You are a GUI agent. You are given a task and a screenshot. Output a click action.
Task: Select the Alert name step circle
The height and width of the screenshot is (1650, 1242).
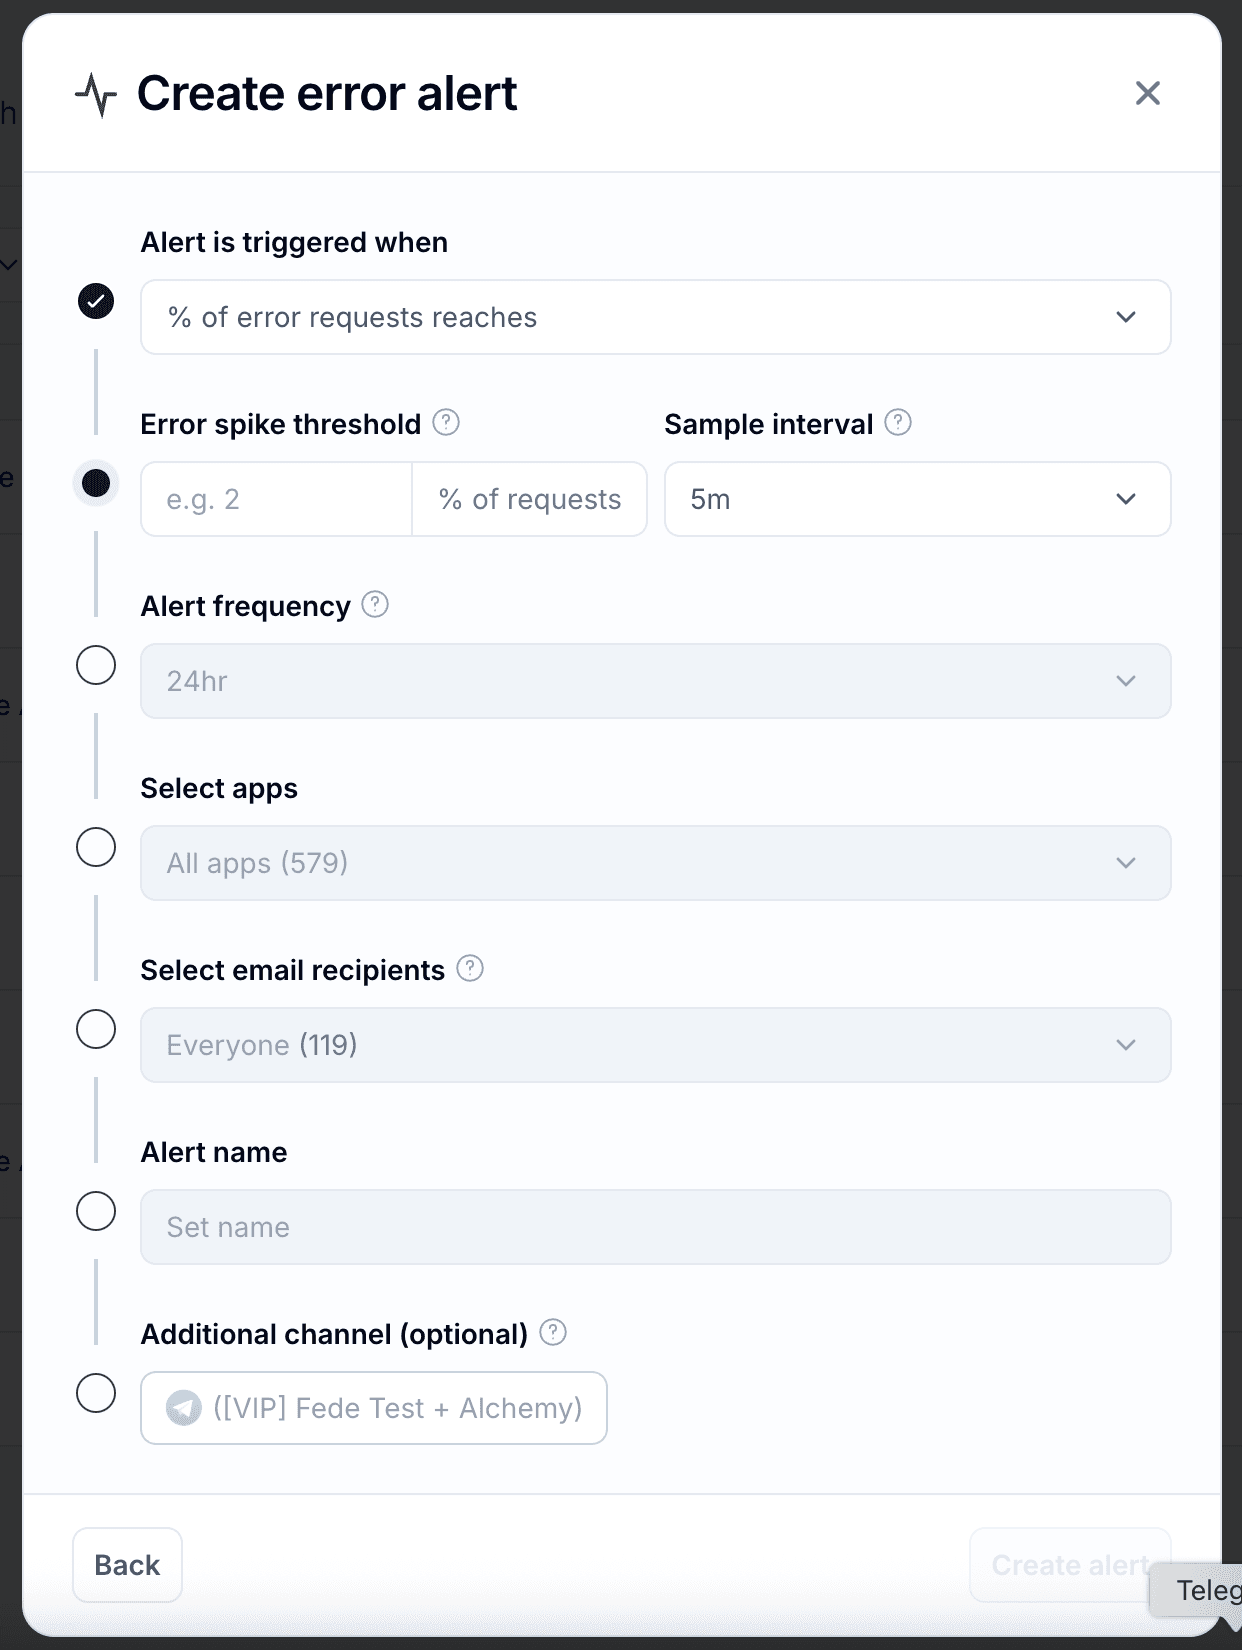coord(96,1211)
